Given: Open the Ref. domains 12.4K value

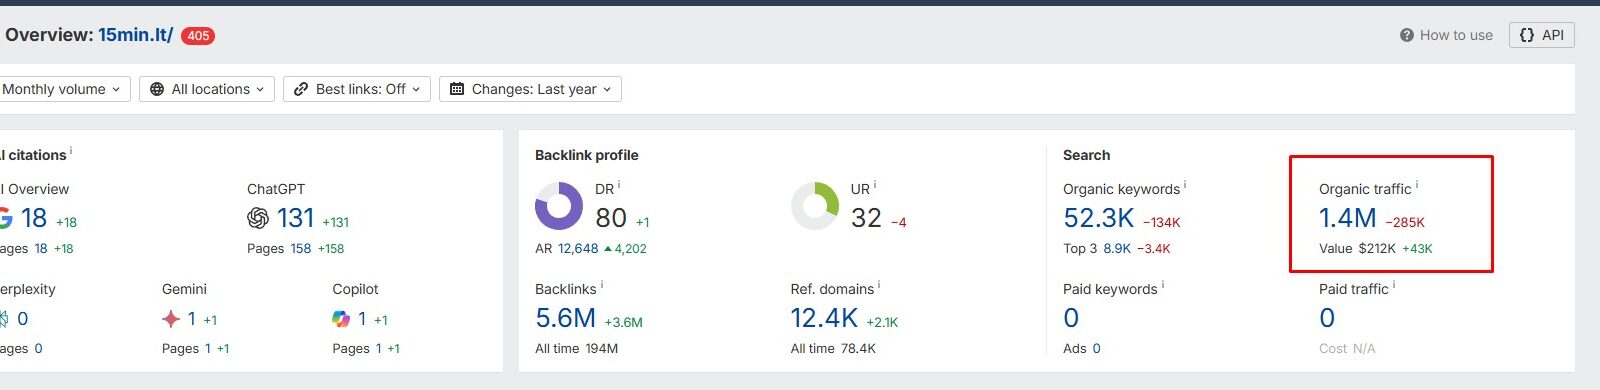Looking at the screenshot, I should [824, 318].
